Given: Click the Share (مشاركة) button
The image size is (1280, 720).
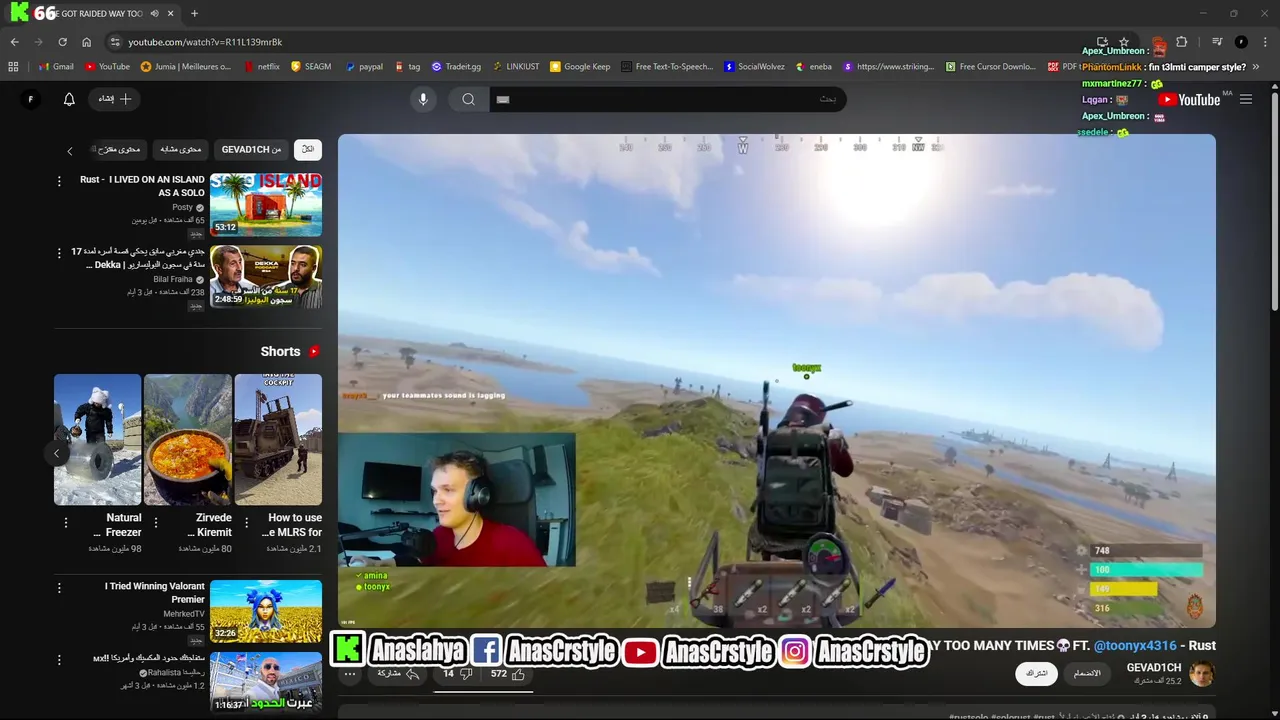Looking at the screenshot, I should coord(398,674).
